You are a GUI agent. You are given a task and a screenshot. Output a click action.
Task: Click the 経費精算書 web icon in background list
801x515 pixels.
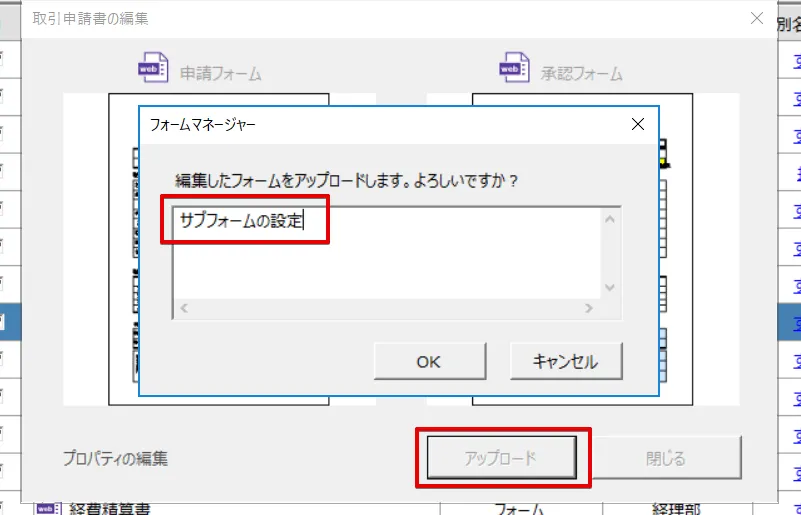coord(48,509)
